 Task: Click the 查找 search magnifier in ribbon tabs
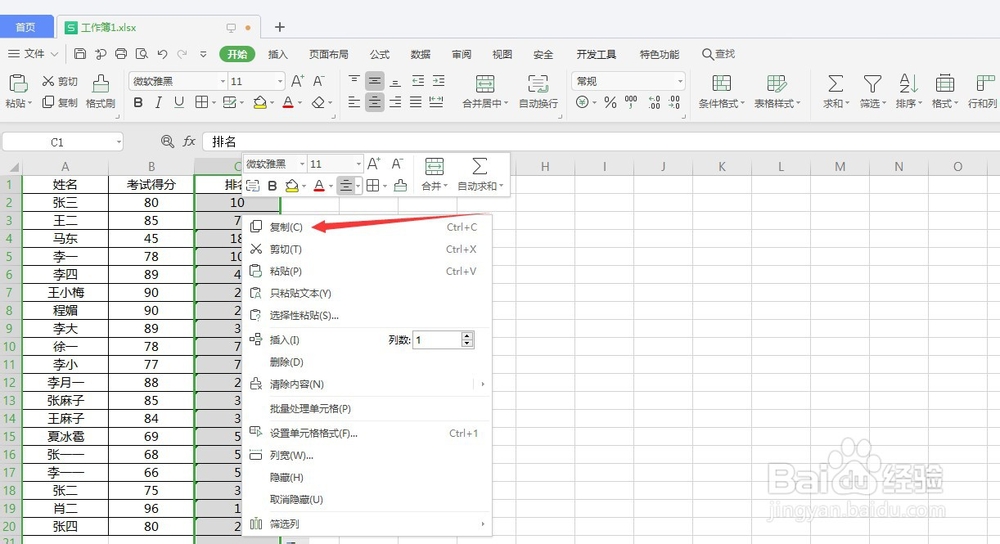(707, 54)
